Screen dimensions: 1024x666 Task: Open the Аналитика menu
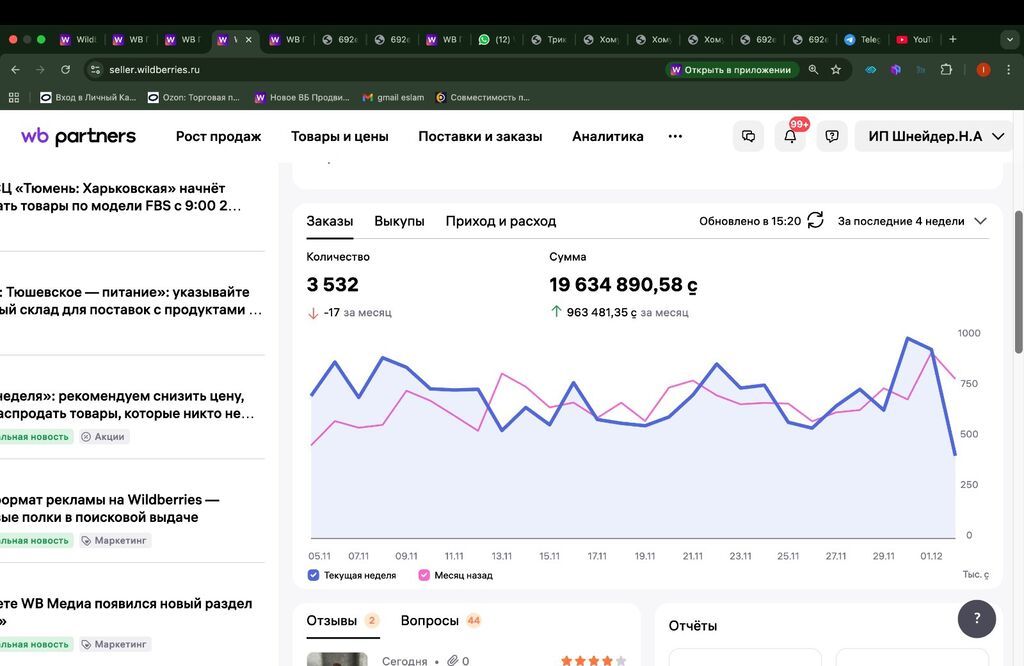tap(607, 136)
